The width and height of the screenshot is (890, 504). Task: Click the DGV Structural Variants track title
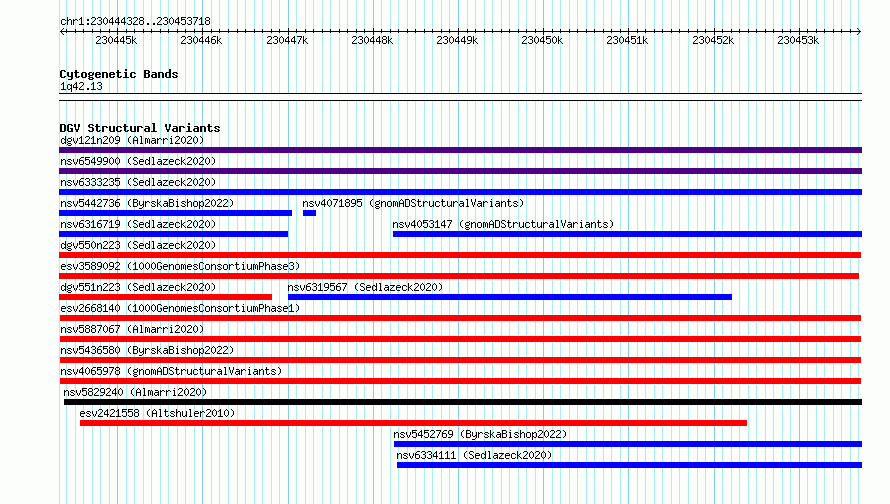coord(140,128)
